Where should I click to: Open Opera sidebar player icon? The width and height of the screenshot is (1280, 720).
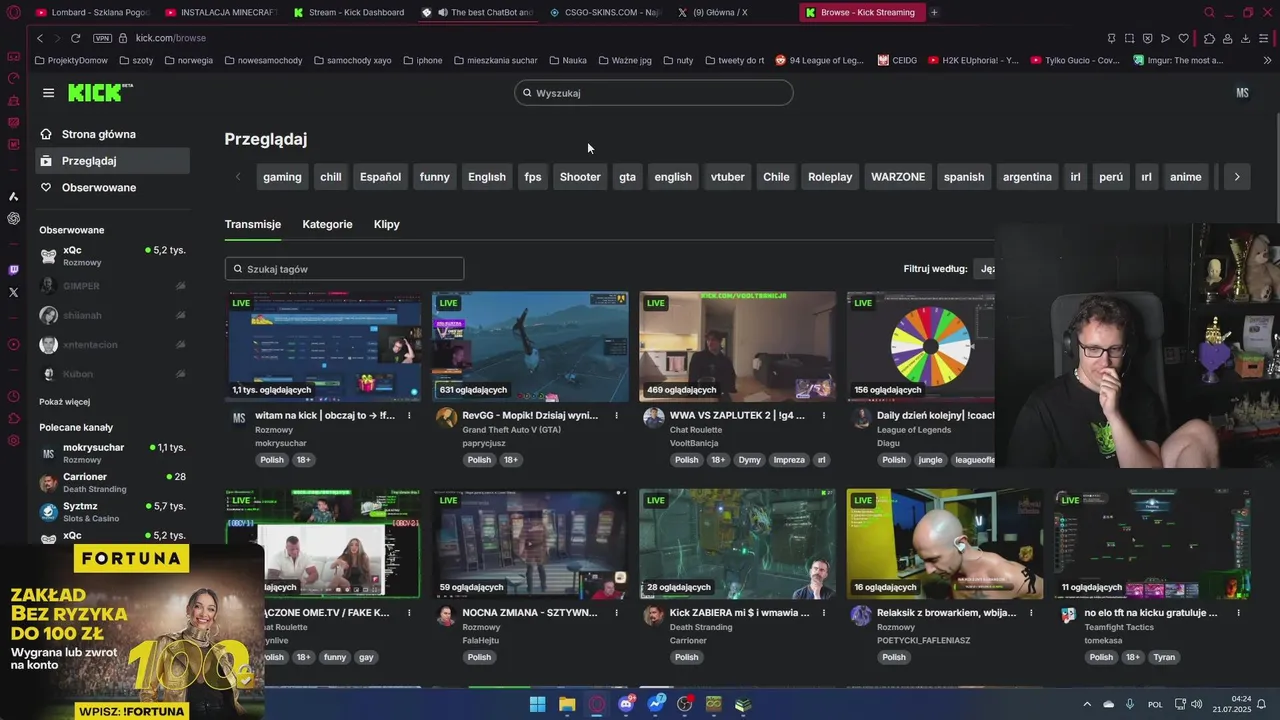[x=13, y=344]
